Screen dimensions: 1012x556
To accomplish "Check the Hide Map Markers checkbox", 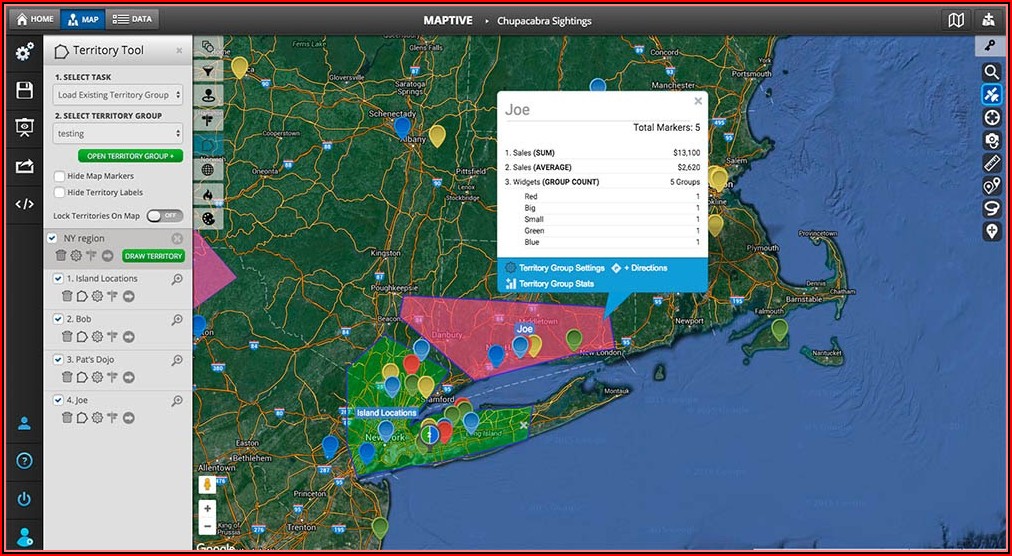I will point(60,176).
